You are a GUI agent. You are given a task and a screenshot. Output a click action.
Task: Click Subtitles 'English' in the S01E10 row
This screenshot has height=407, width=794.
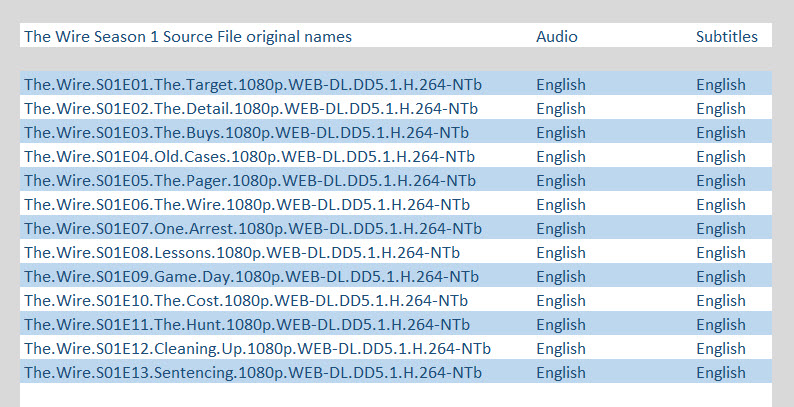click(x=721, y=301)
